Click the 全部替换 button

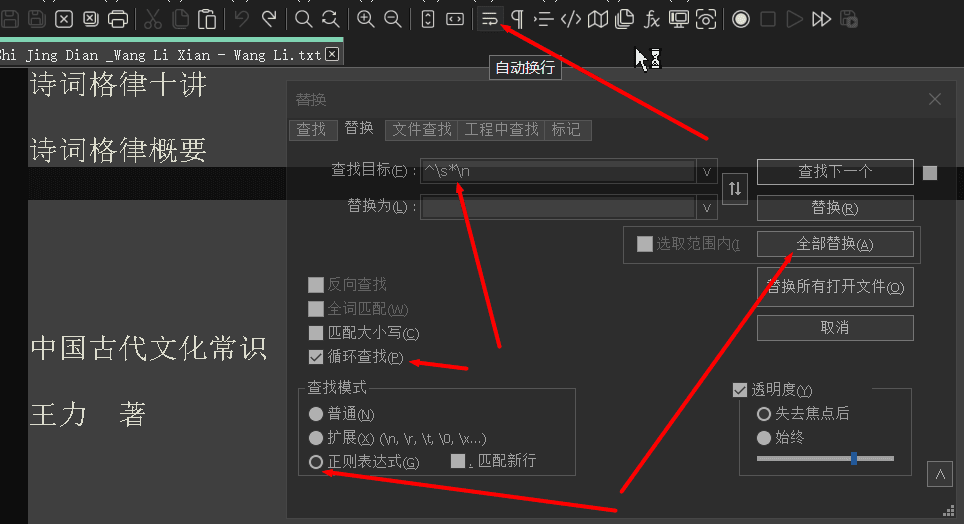[835, 244]
